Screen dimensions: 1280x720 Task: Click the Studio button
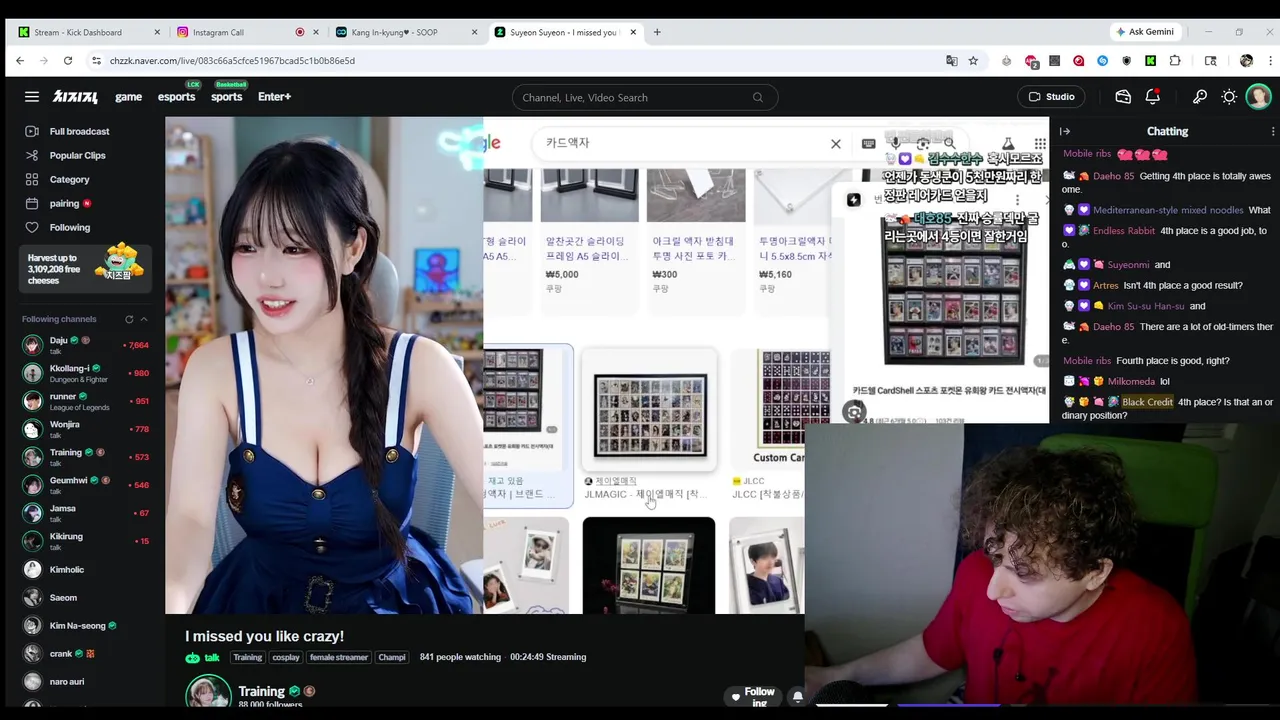pyautogui.click(x=1052, y=97)
